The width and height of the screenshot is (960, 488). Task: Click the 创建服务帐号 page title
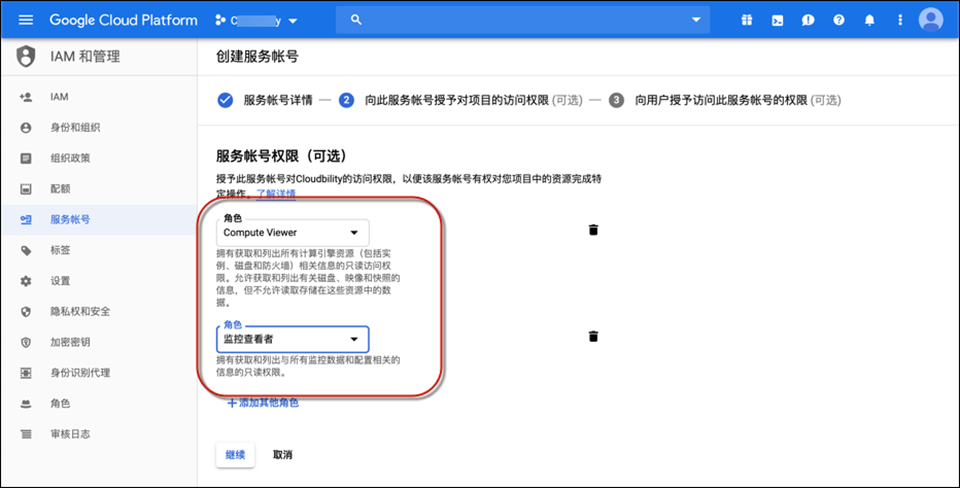[257, 56]
